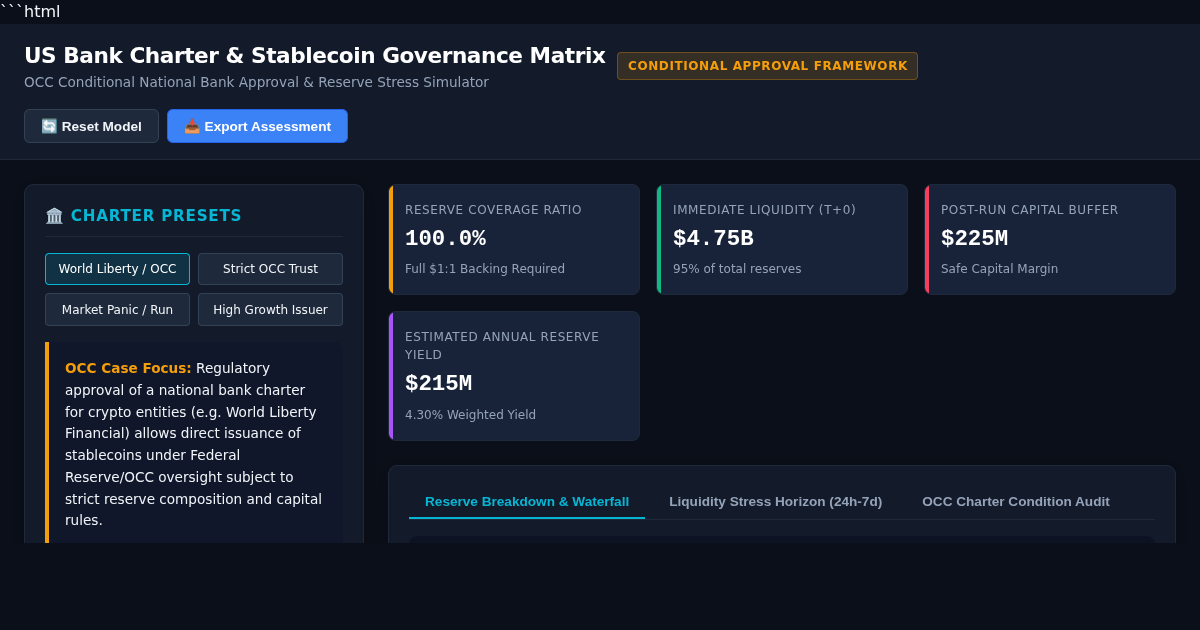Screen dimensions: 1200x630
Task: Click the export icon on Export Assessment
Action: [192, 126]
